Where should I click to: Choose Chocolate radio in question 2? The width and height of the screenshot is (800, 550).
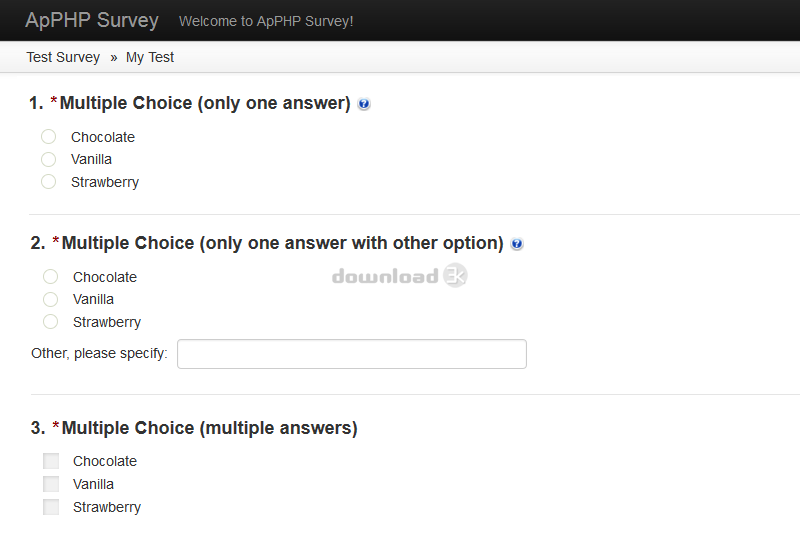[x=51, y=277]
